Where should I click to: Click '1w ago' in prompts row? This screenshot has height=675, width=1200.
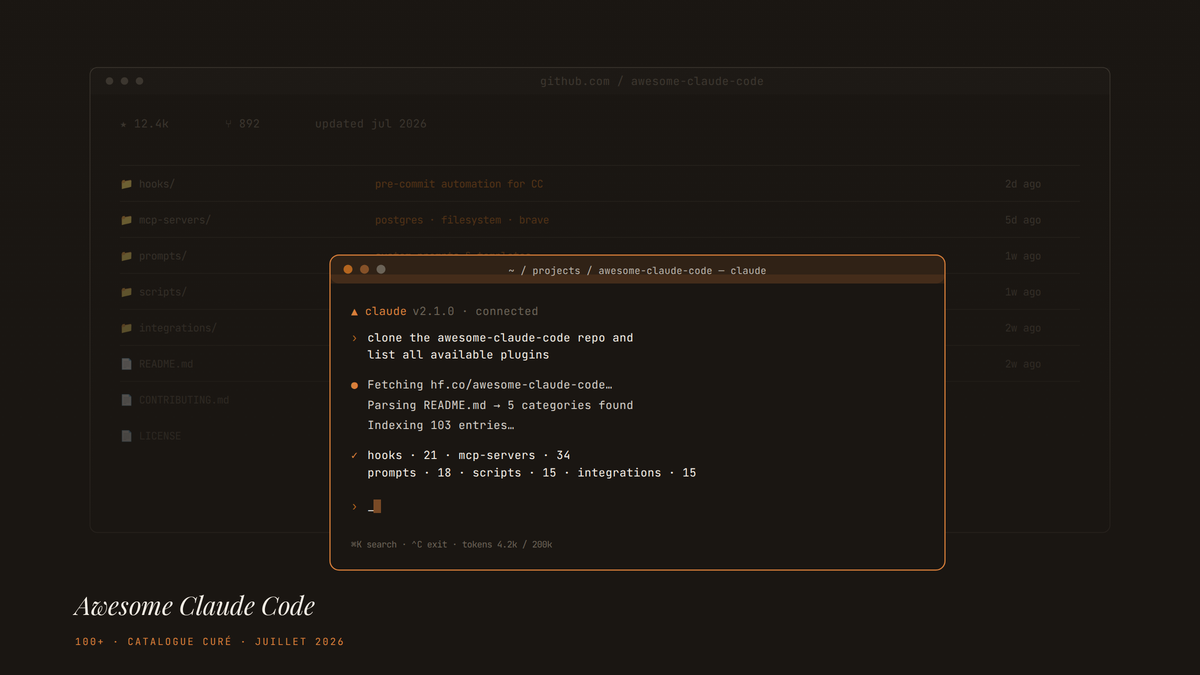1023,256
